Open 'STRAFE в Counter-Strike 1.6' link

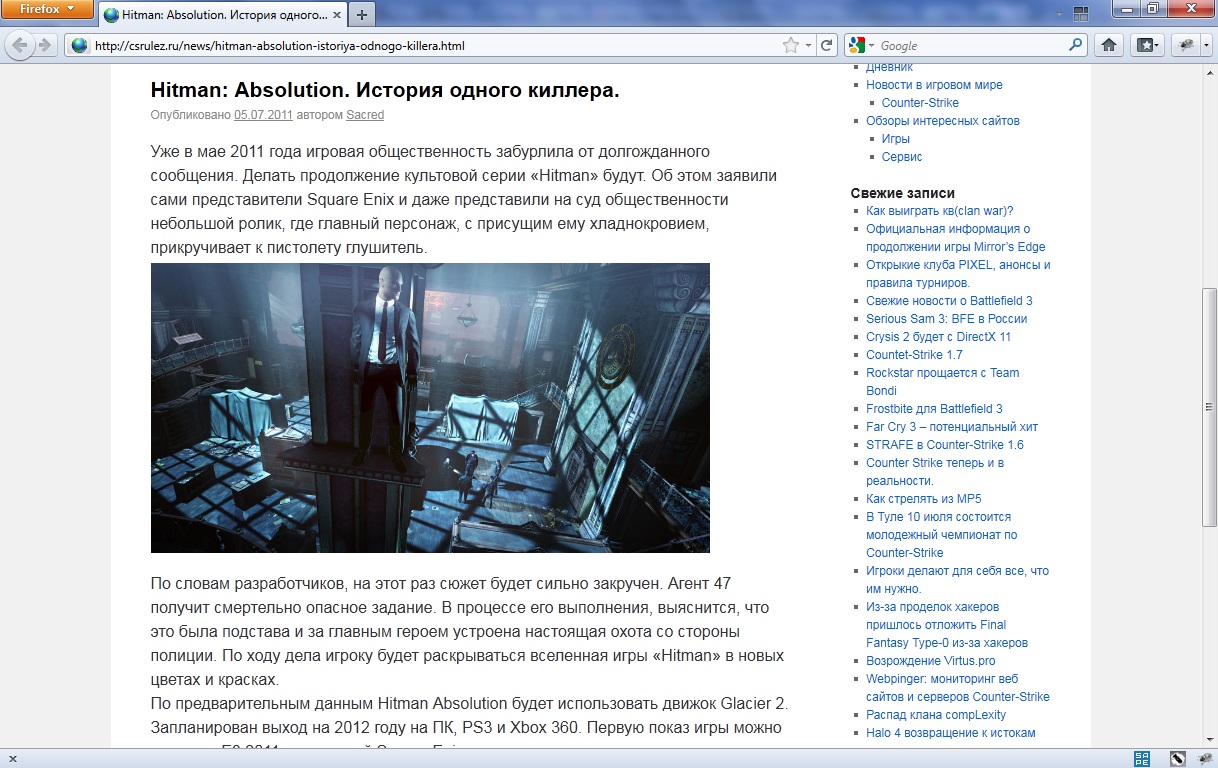pyautogui.click(x=945, y=445)
